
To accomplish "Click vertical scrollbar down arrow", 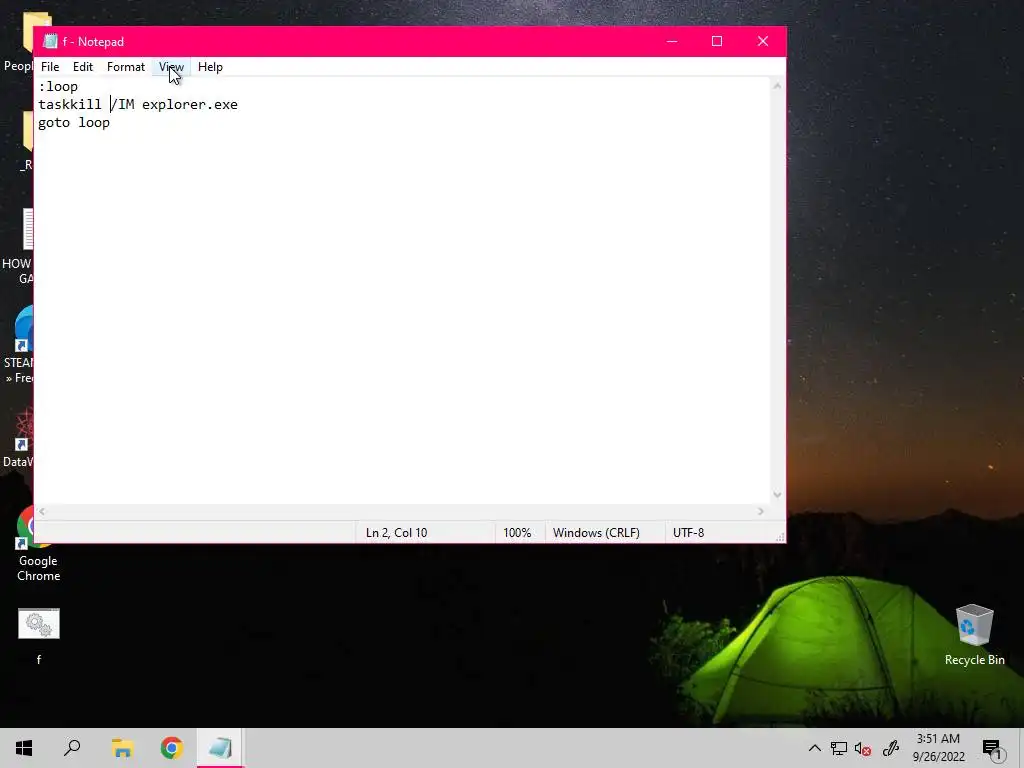I will click(x=777, y=495).
